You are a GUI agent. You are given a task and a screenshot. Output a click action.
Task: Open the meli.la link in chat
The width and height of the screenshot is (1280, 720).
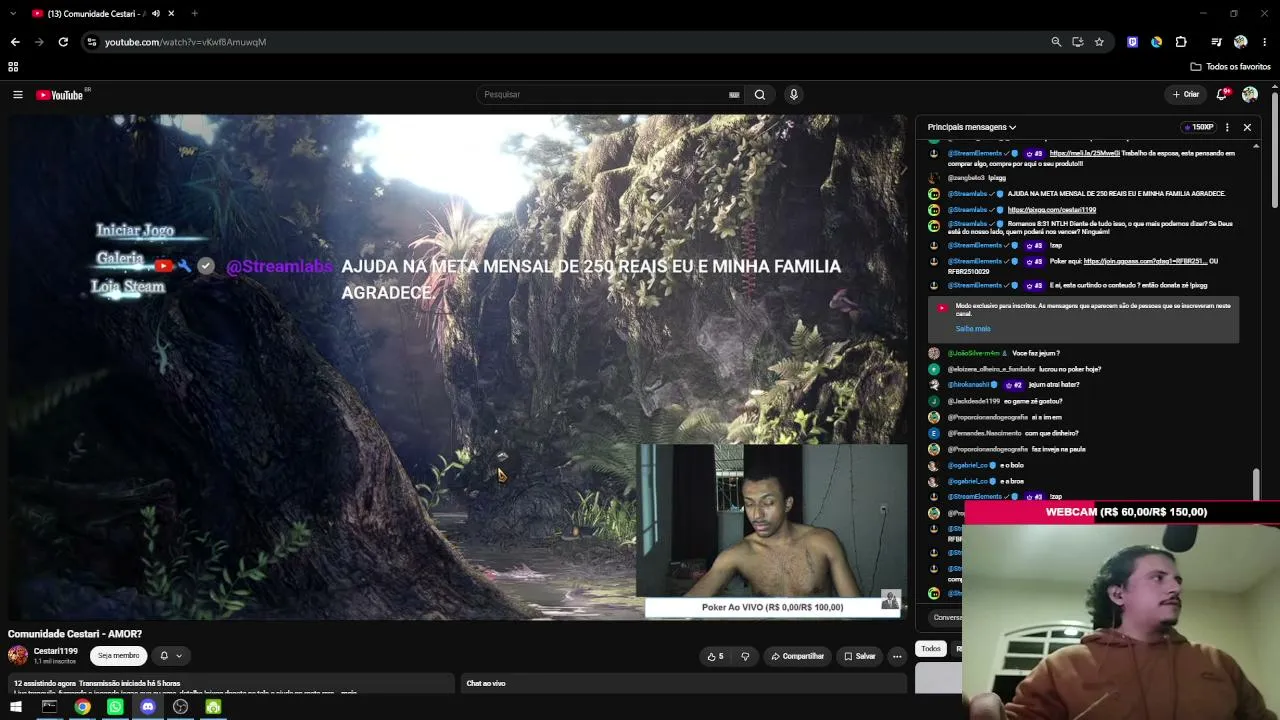1084,154
